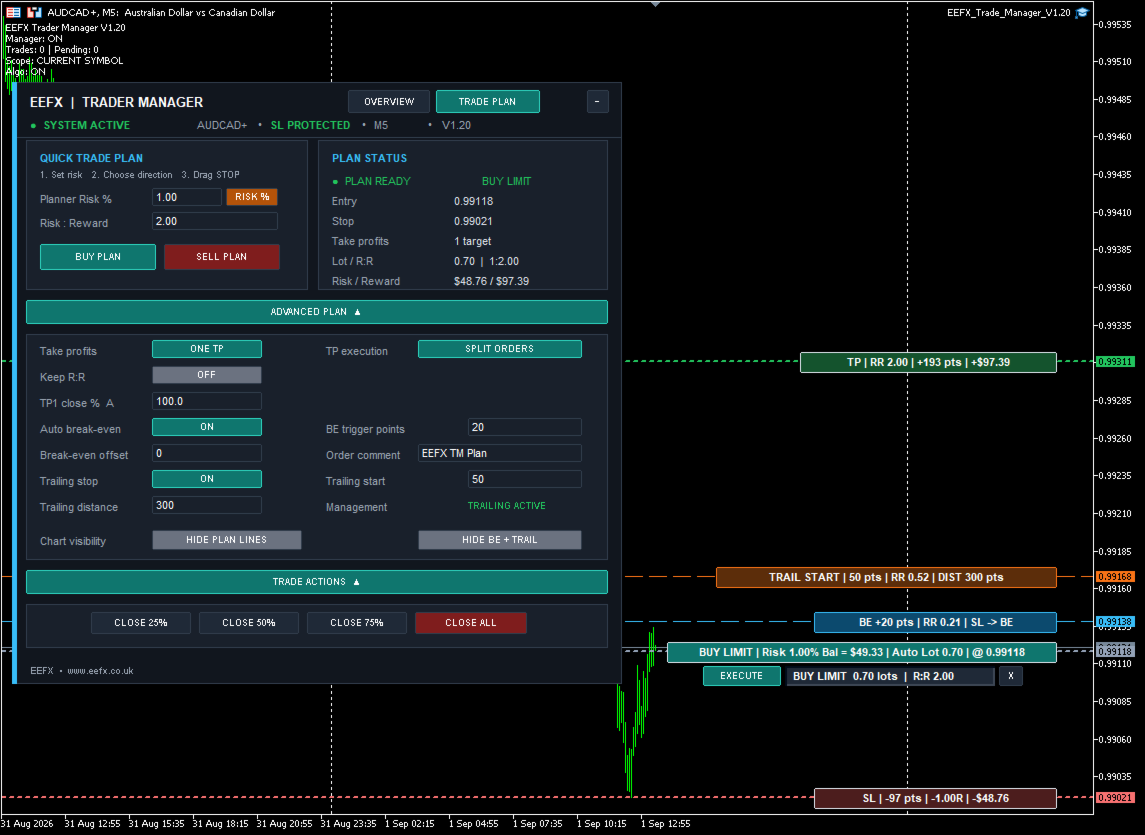Minimize the Trader Manager panel
Screen dimensions: 1145x835
597,102
